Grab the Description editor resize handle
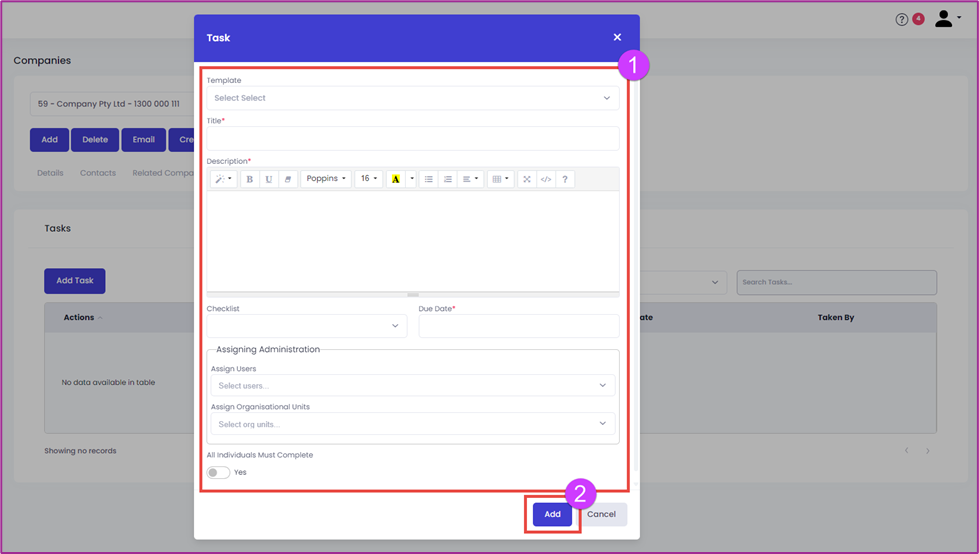The image size is (979, 554). [413, 294]
